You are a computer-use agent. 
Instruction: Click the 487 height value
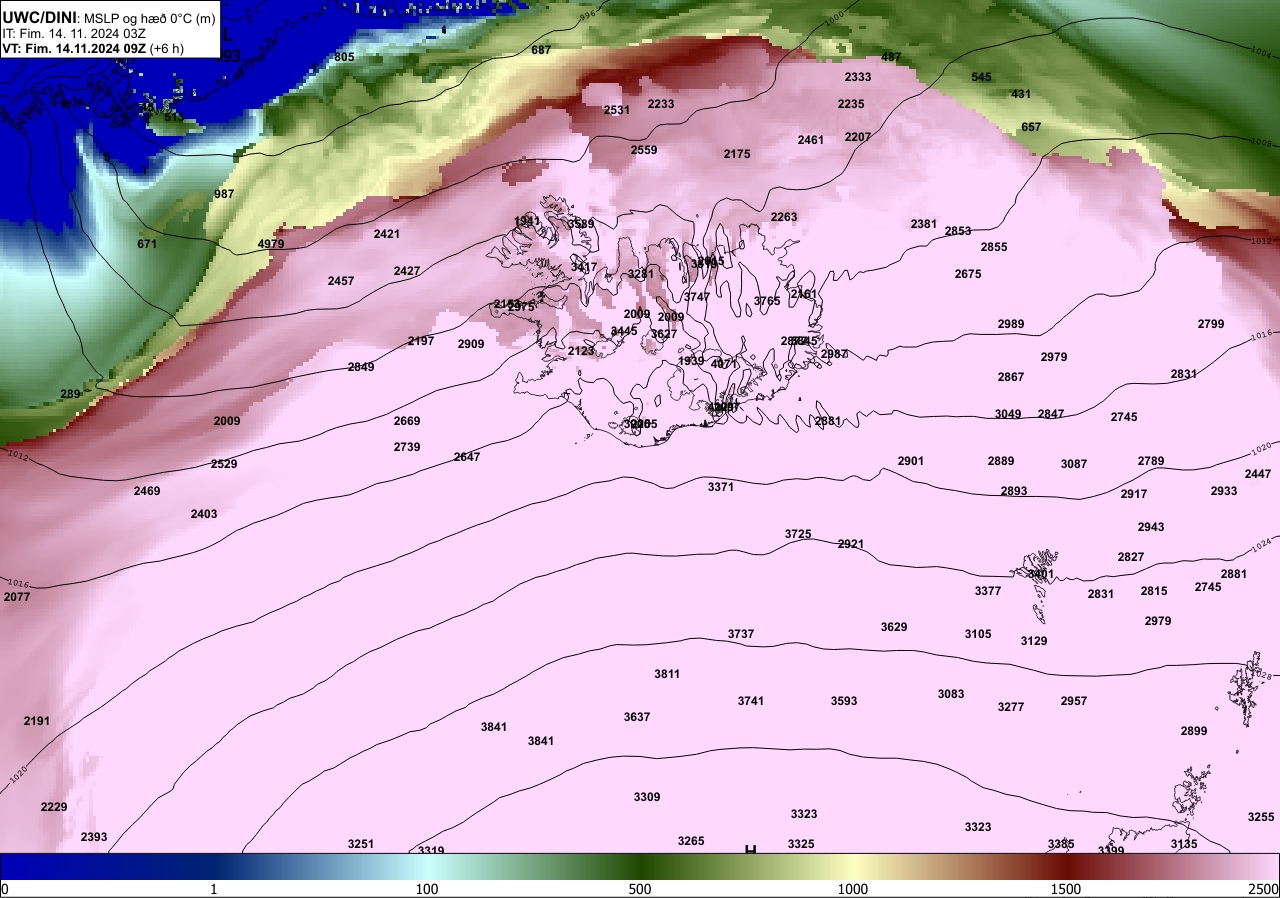point(891,57)
